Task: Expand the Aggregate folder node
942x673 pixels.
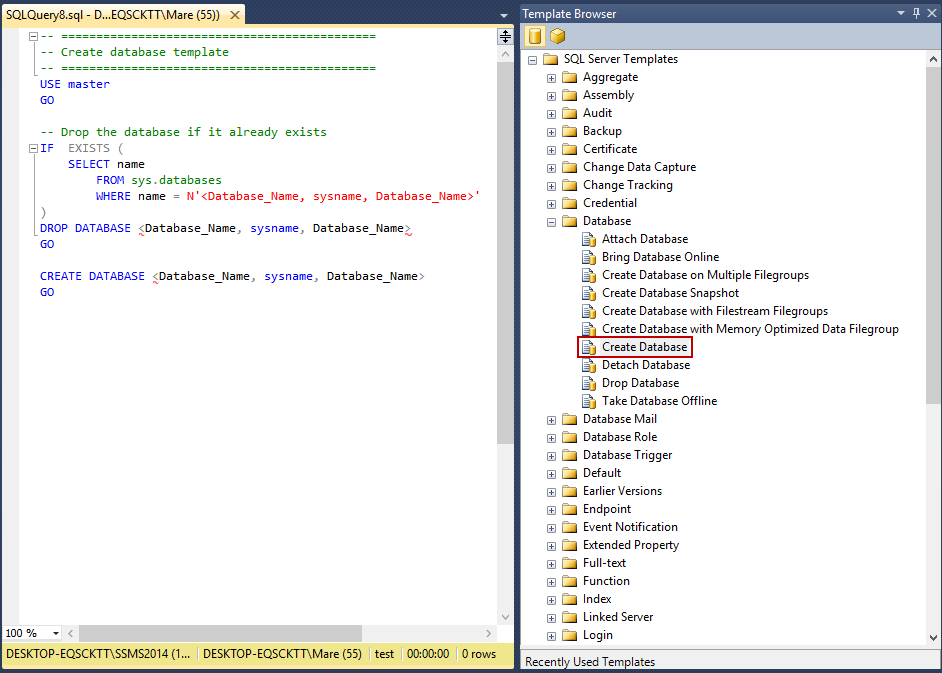Action: [x=551, y=77]
